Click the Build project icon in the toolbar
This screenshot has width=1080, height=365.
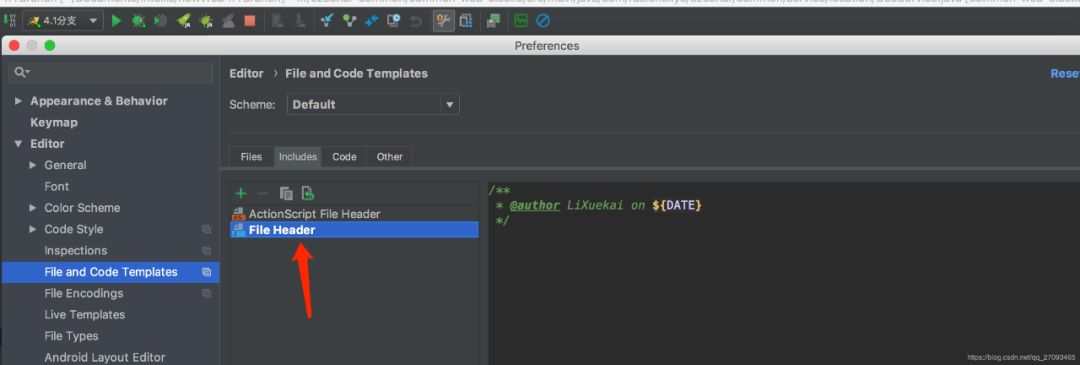(9, 21)
